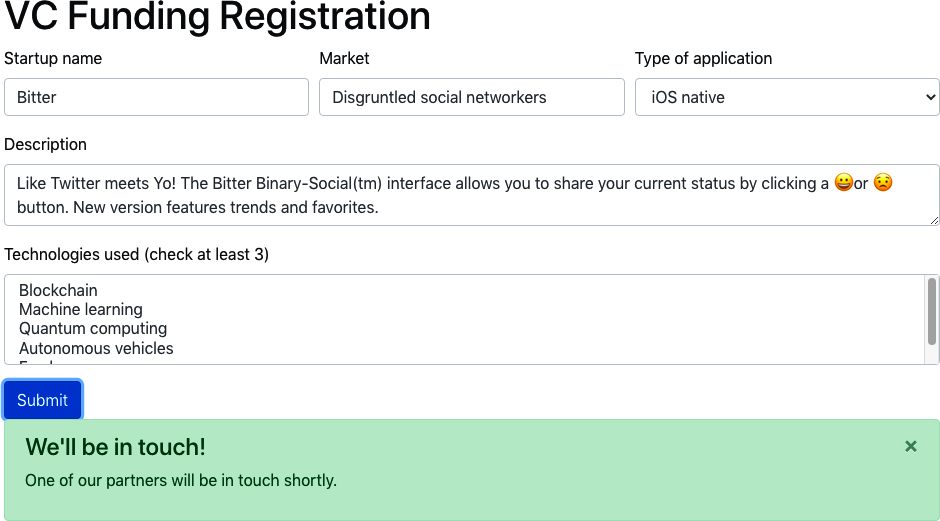
Task: Click the worried face emoji in Description
Action: click(x=883, y=183)
